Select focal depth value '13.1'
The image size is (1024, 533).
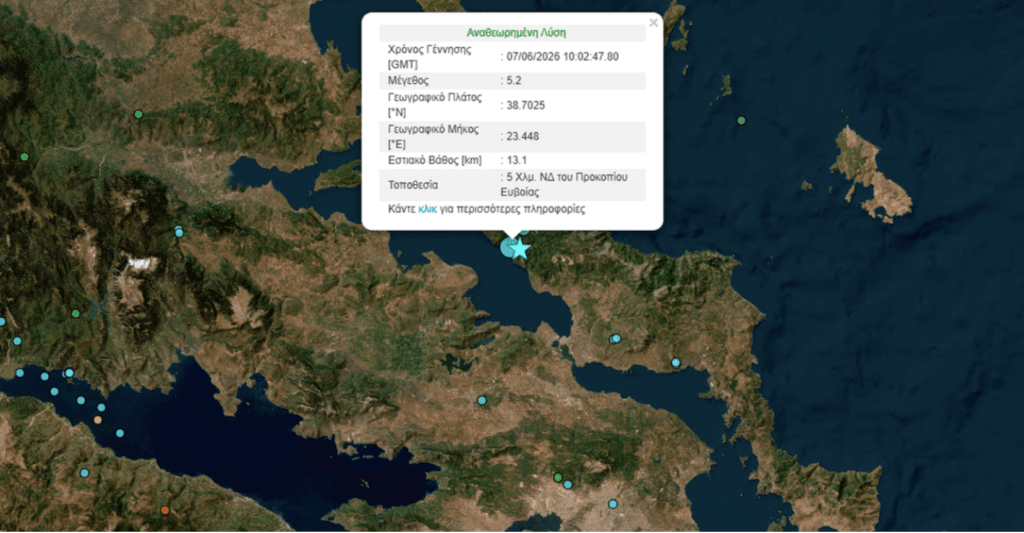pyautogui.click(x=517, y=160)
